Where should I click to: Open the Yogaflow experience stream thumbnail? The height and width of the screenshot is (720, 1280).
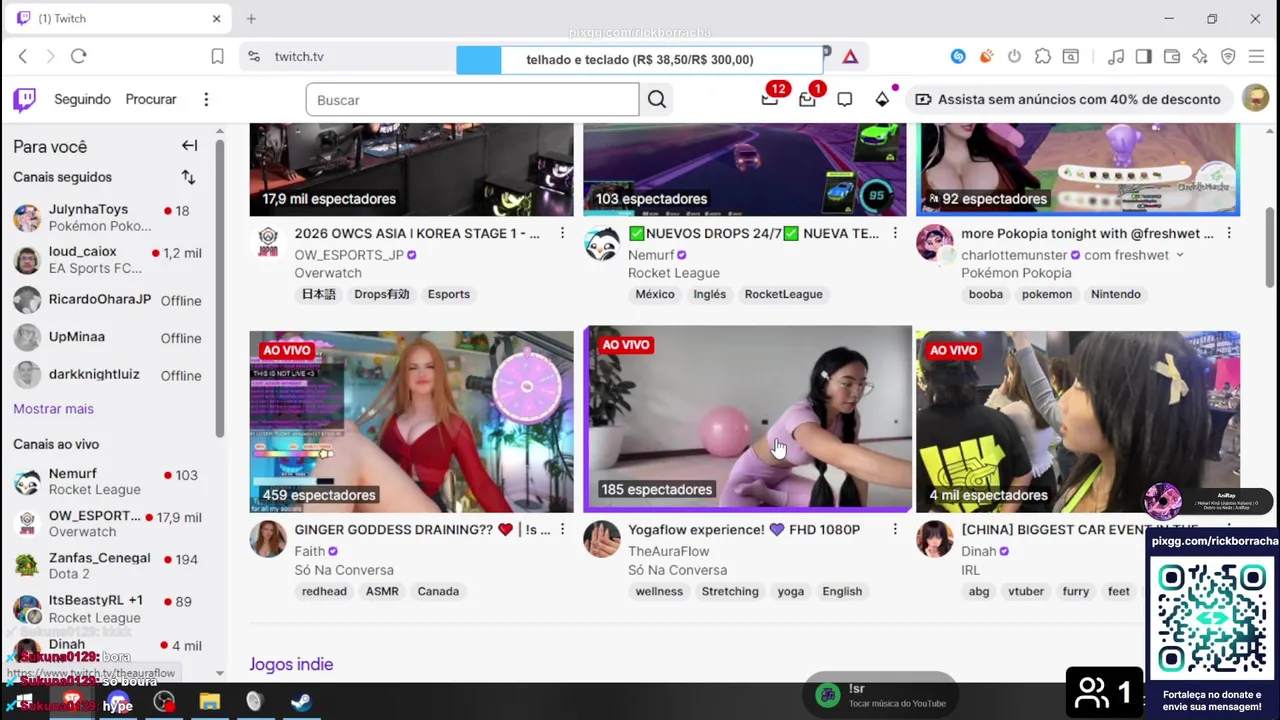(748, 418)
